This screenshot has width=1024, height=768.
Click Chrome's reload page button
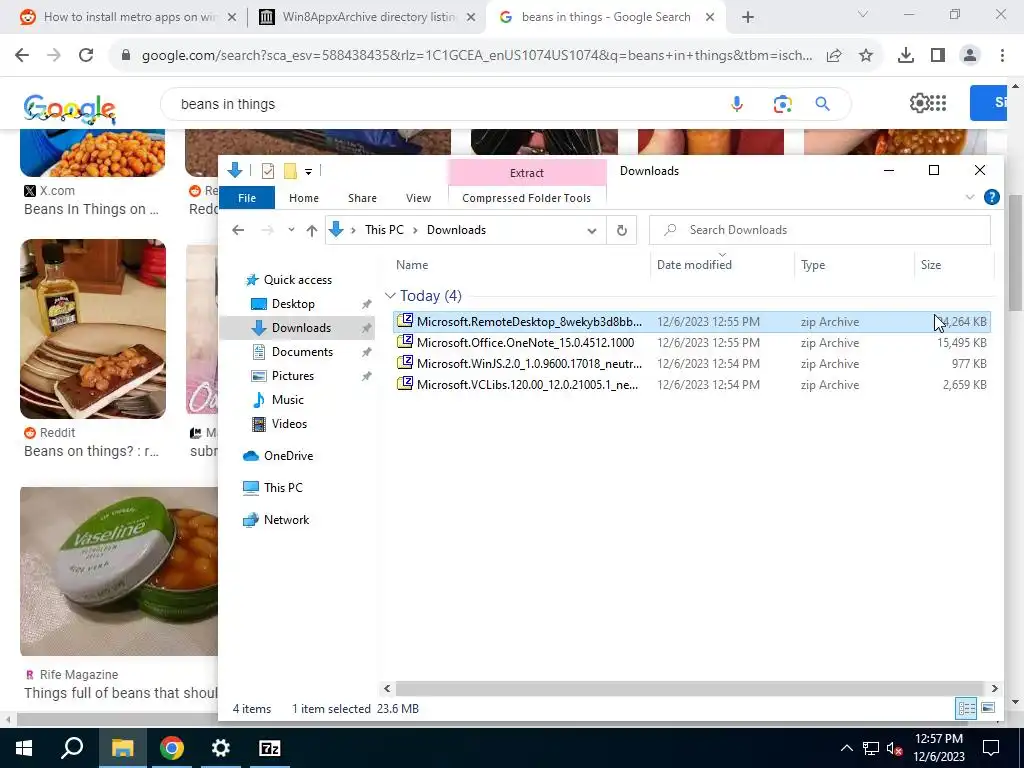[x=86, y=56]
